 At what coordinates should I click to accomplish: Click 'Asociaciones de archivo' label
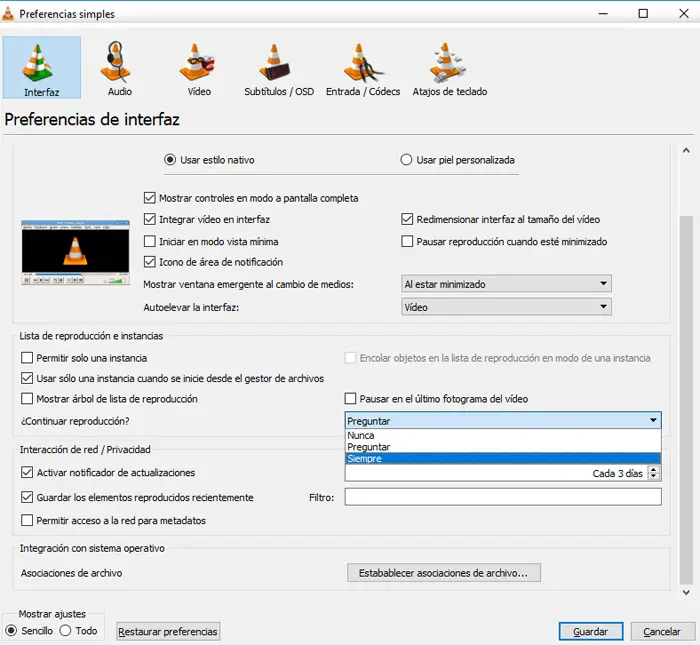click(71, 573)
